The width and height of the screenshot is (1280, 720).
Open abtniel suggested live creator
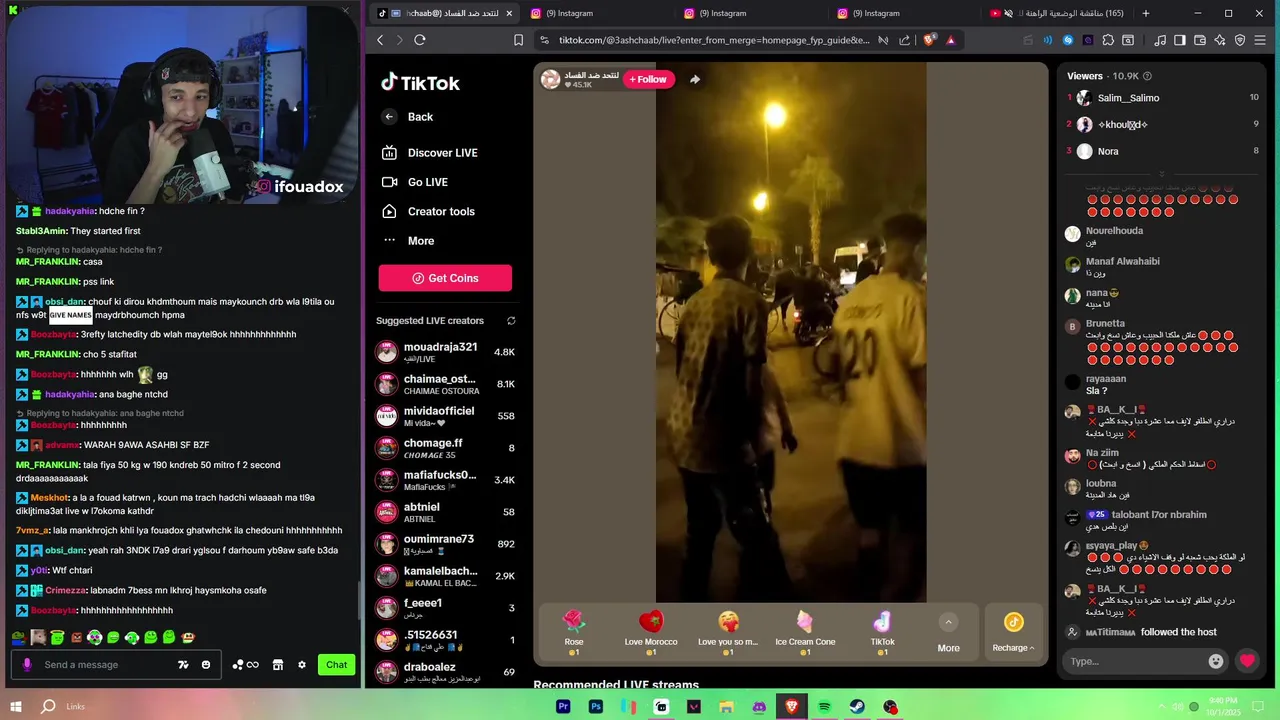pyautogui.click(x=445, y=512)
